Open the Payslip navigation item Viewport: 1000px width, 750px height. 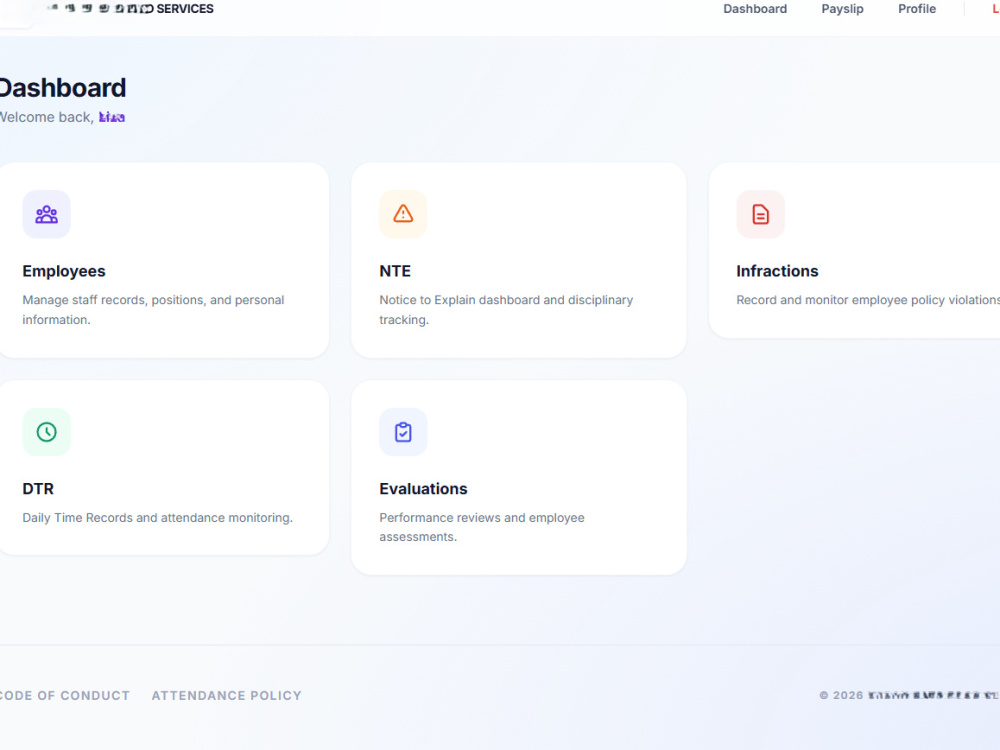[842, 9]
